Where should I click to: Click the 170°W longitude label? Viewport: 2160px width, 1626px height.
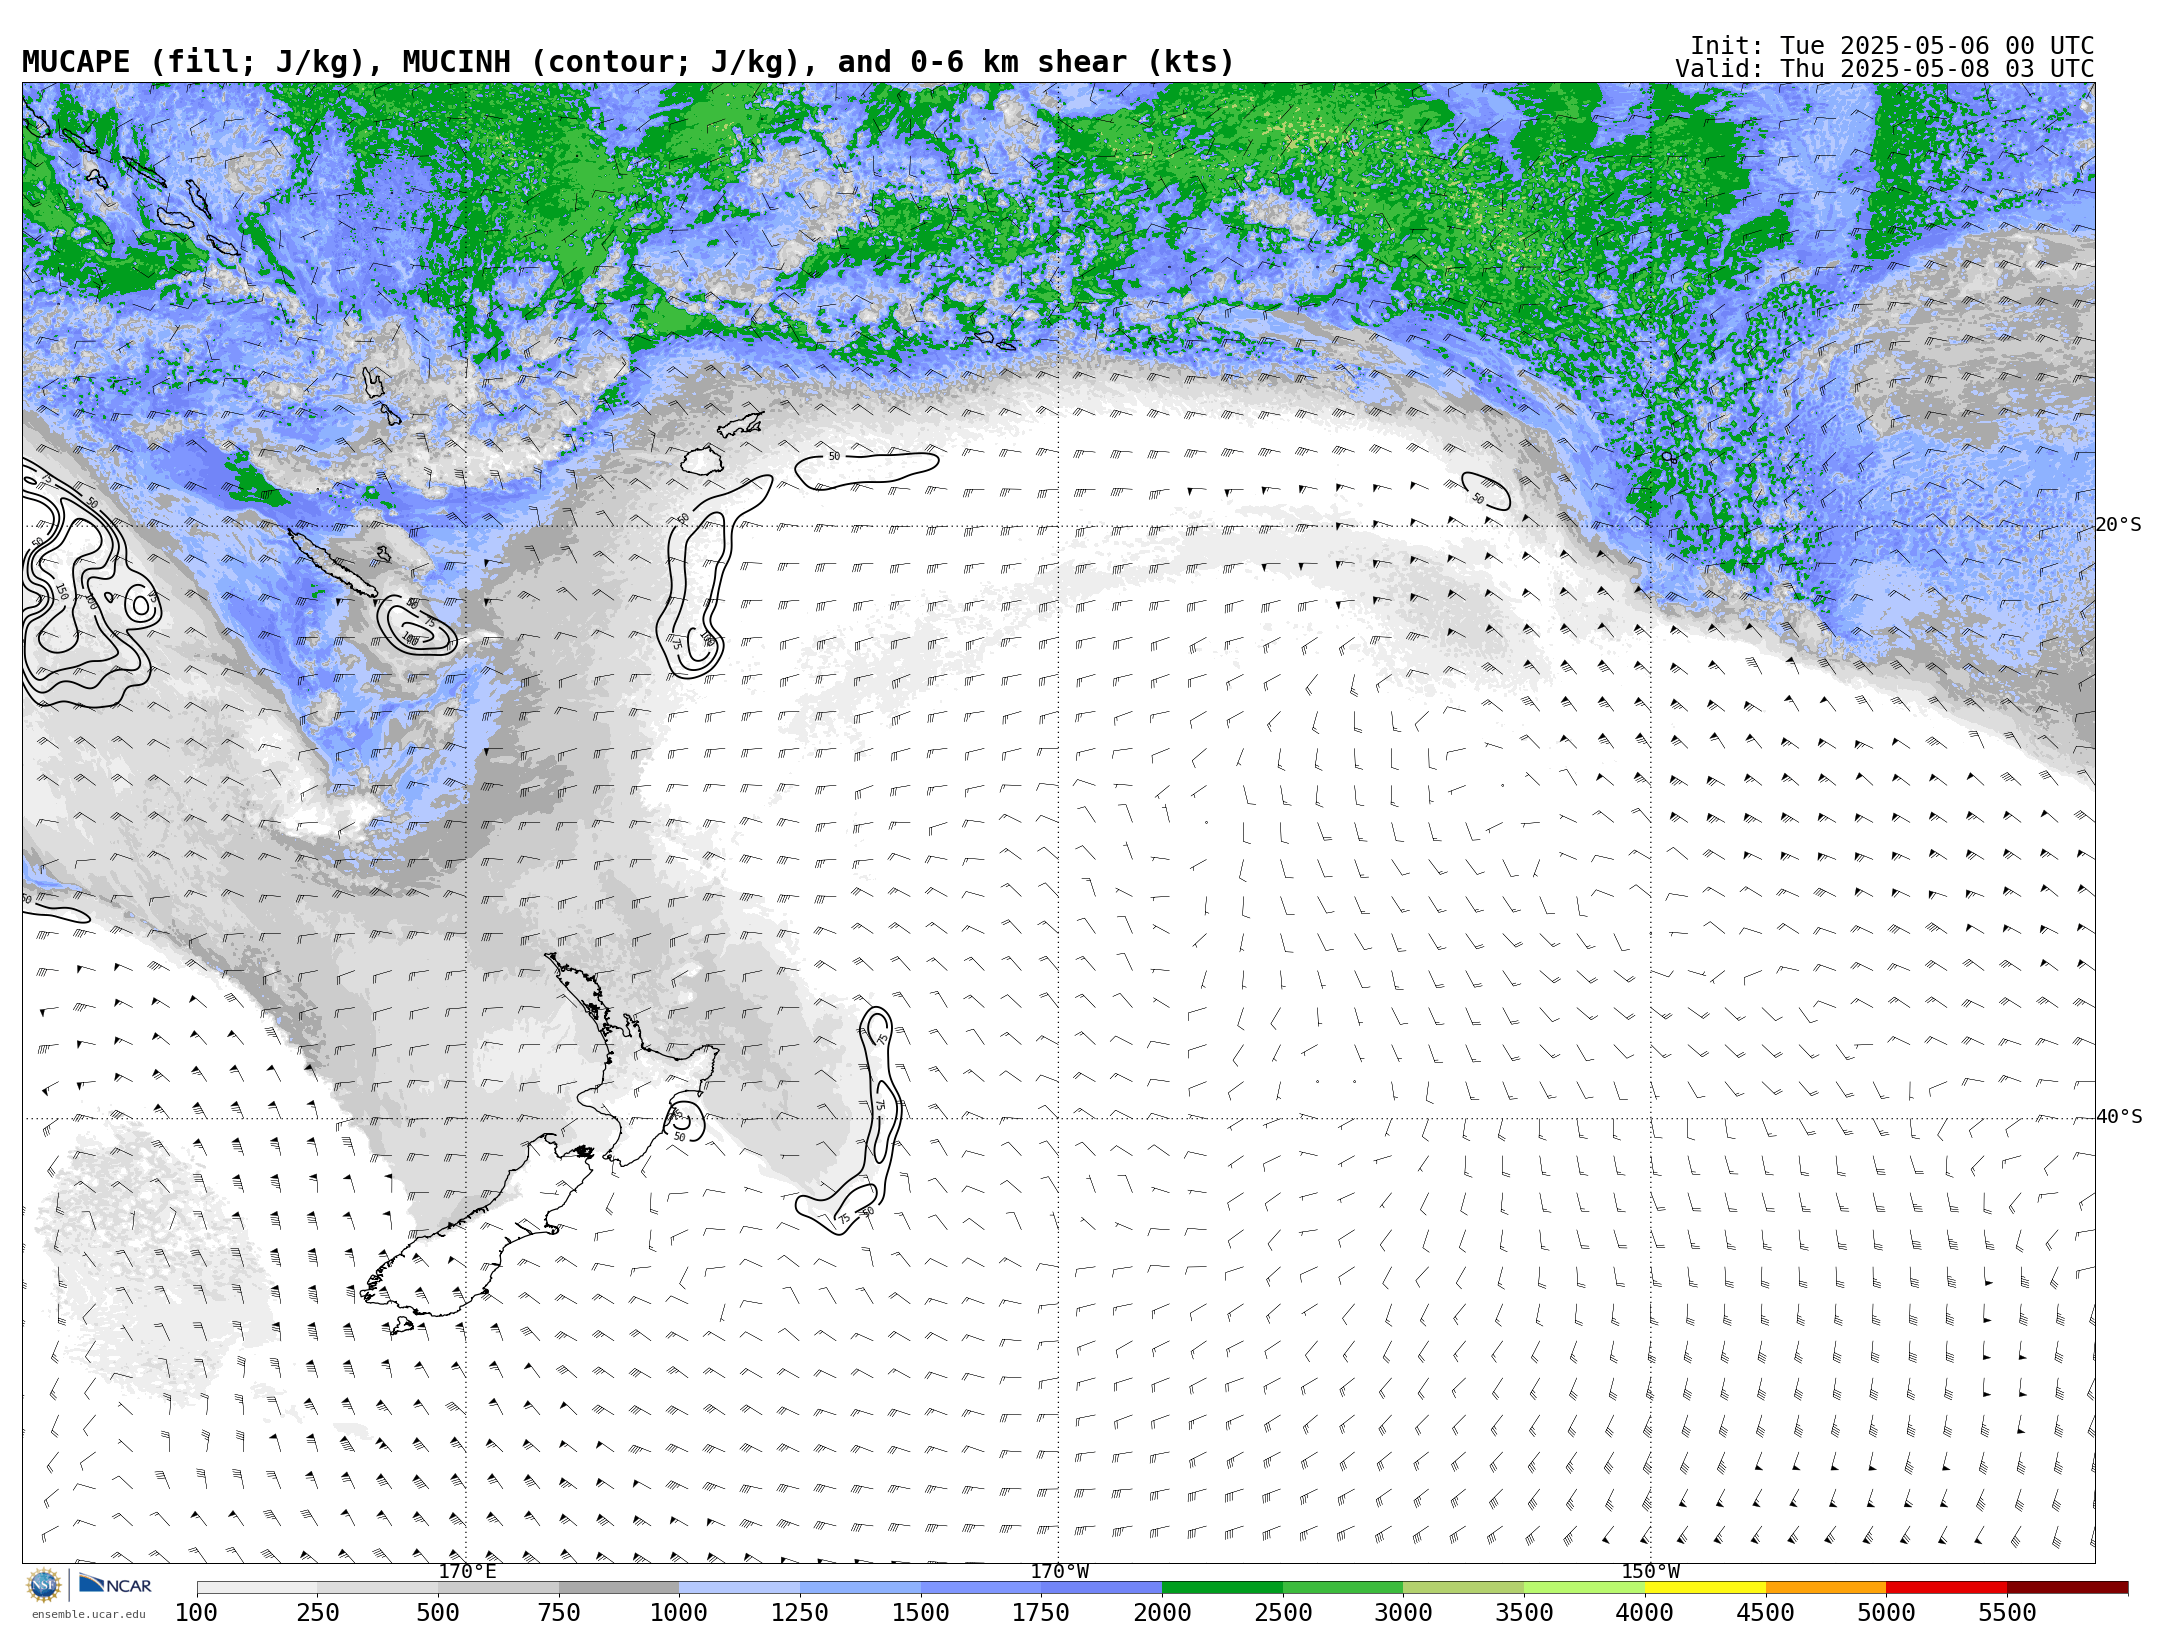[x=1059, y=1571]
